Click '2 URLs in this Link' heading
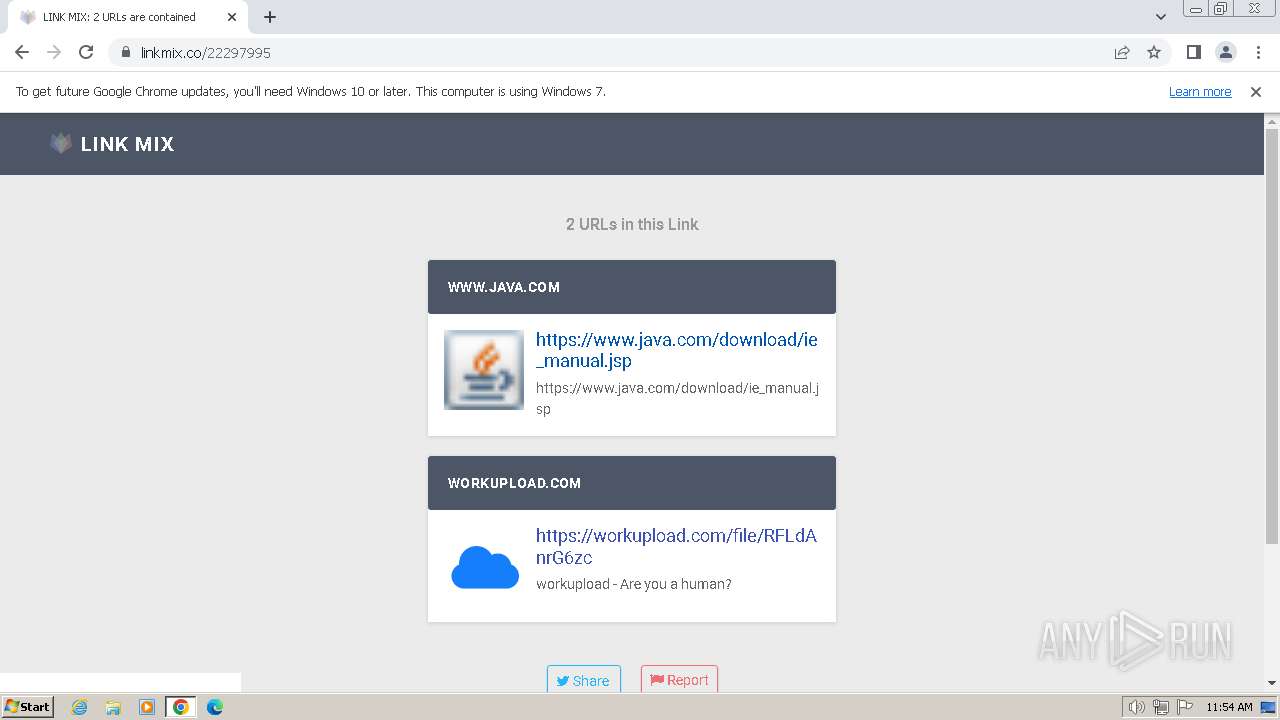Viewport: 1280px width, 720px height. coord(632,224)
